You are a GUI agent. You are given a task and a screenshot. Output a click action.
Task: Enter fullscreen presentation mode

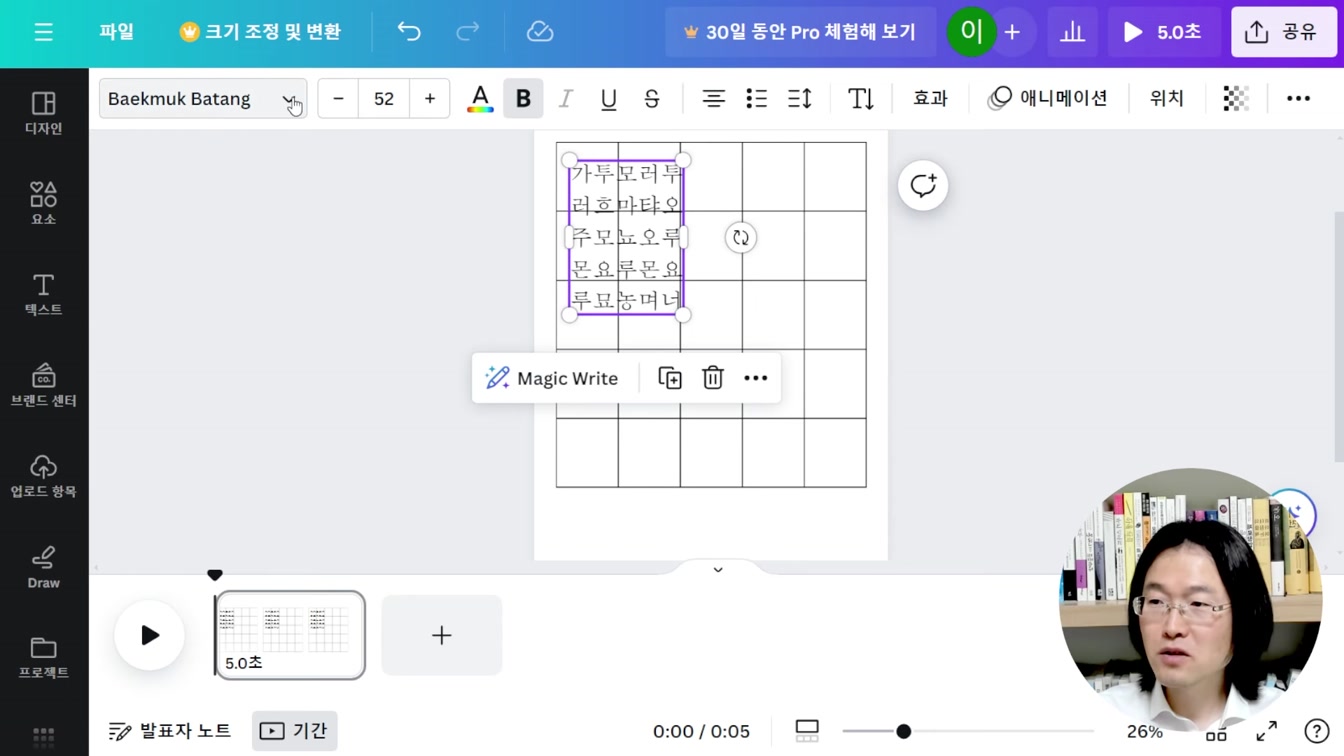point(1266,731)
